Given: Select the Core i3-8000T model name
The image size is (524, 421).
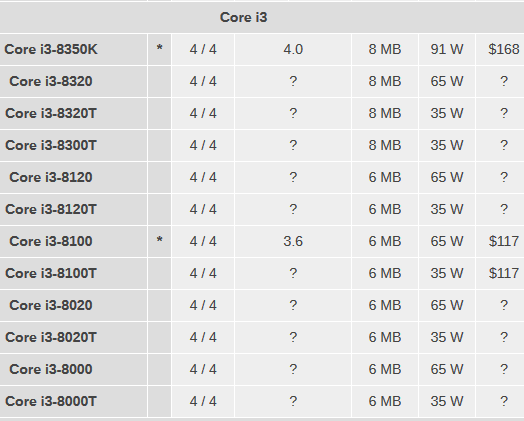Looking at the screenshot, I should click(51, 401).
